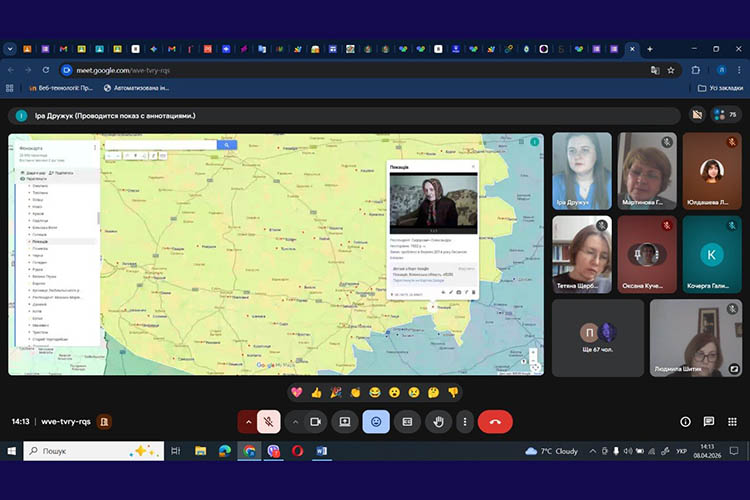Expand video settings arrow beside camera
This screenshot has width=750, height=500.
295,422
